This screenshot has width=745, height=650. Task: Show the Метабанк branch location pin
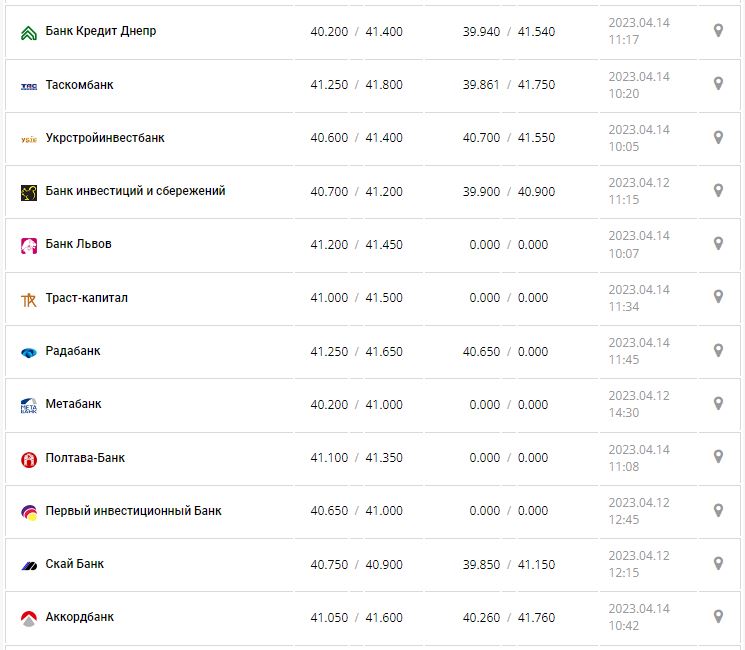pyautogui.click(x=718, y=403)
